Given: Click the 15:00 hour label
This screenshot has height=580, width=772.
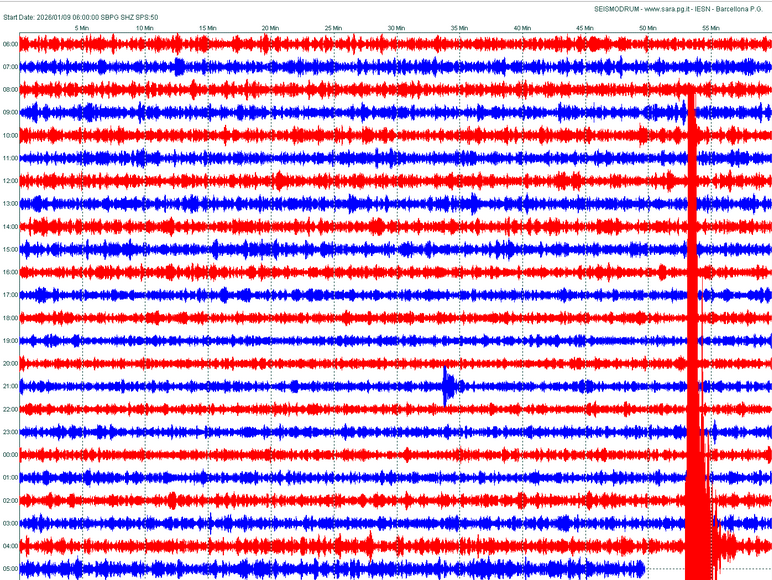Looking at the screenshot, I should point(10,249).
